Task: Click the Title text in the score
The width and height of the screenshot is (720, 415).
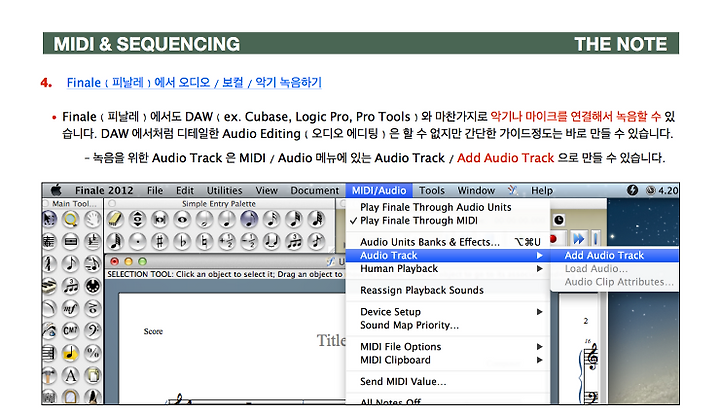Action: click(331, 340)
